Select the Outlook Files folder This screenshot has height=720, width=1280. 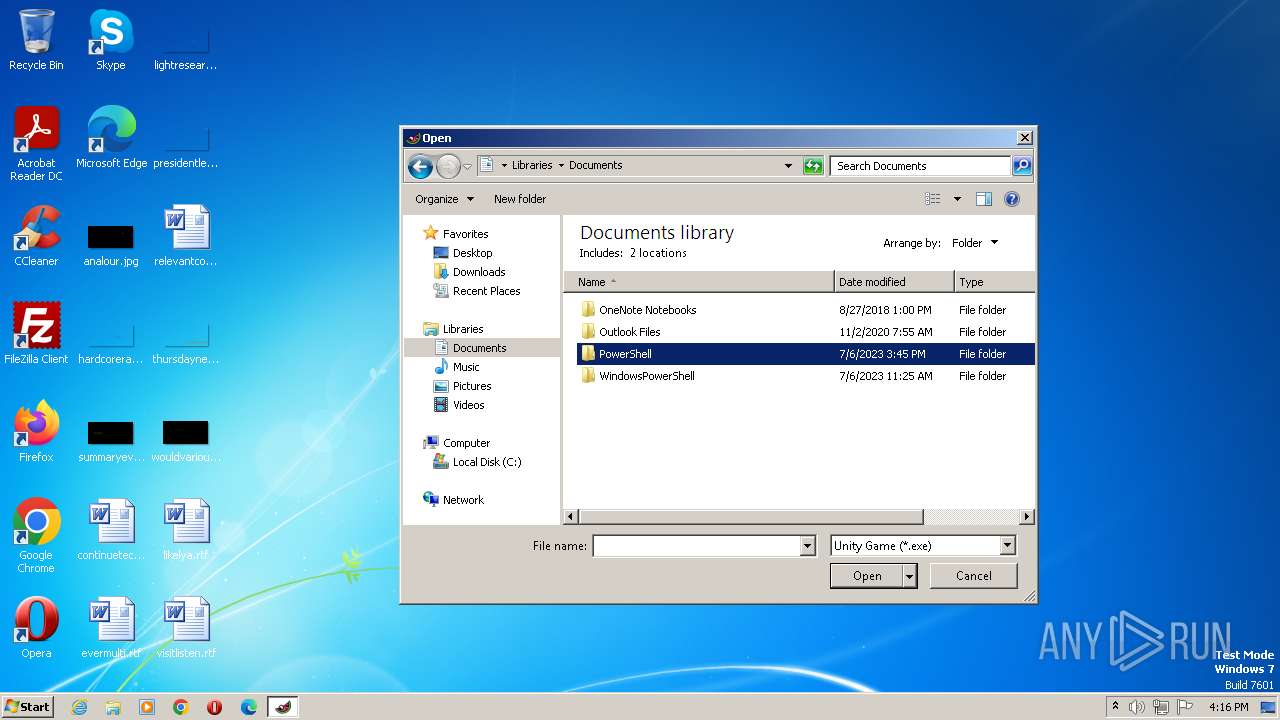click(x=629, y=332)
